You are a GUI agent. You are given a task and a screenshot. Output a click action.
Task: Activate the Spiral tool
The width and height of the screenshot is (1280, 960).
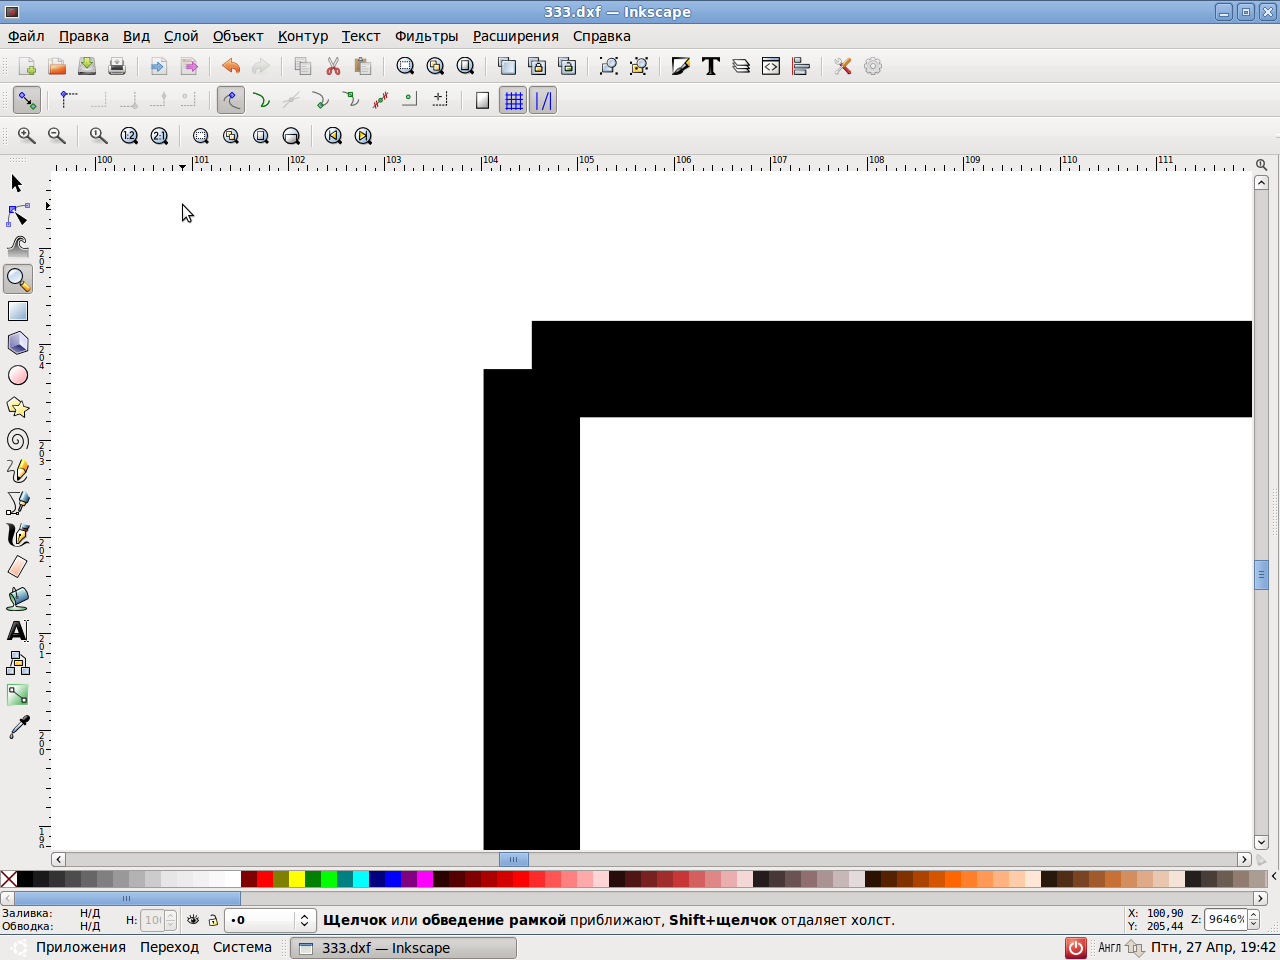tap(17, 439)
